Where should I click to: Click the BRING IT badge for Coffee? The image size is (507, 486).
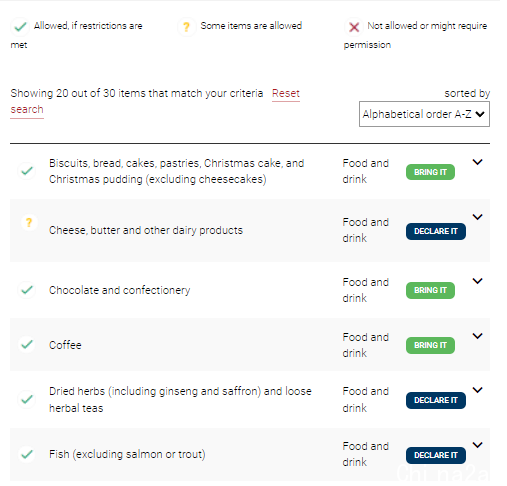430,345
